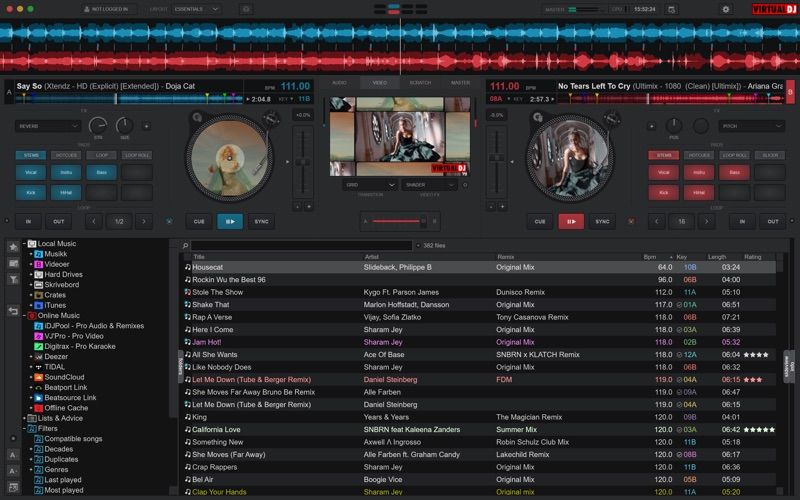Toggle deck A Instru stem pad
The image size is (800, 500).
tap(66, 172)
